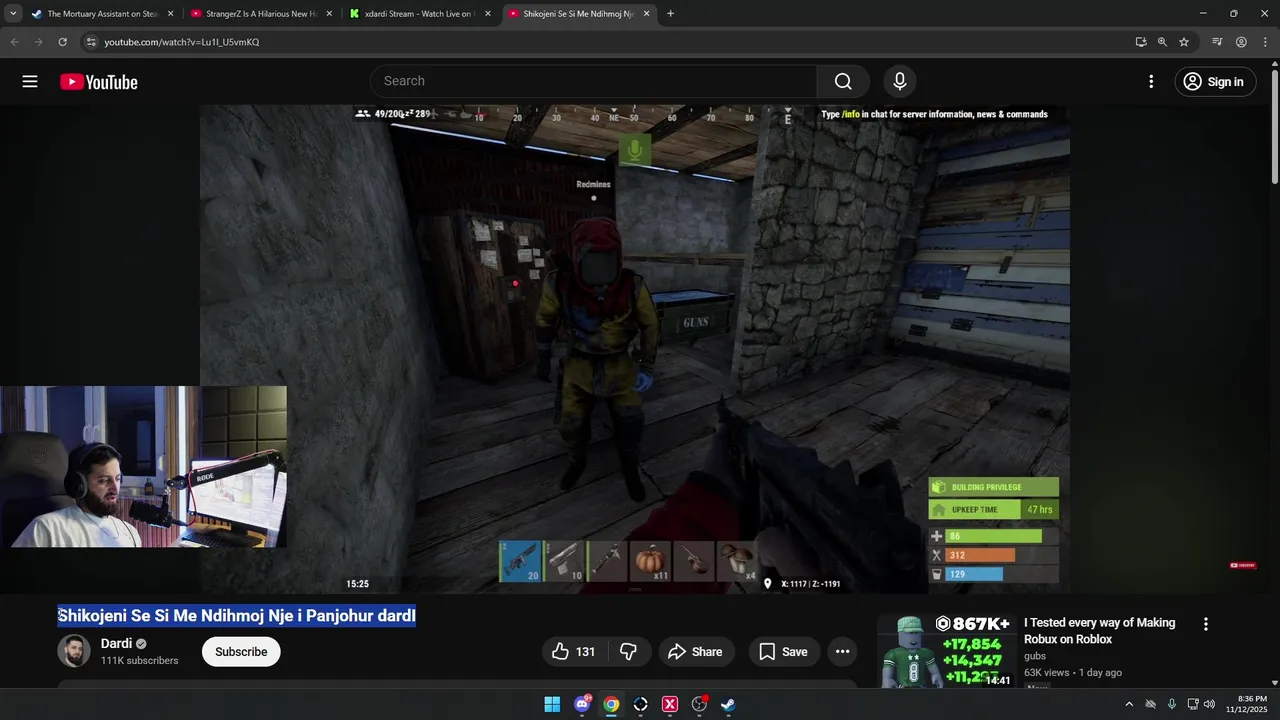This screenshot has width=1280, height=720.
Task: Open the zoom magnifier in address bar
Action: (1162, 42)
